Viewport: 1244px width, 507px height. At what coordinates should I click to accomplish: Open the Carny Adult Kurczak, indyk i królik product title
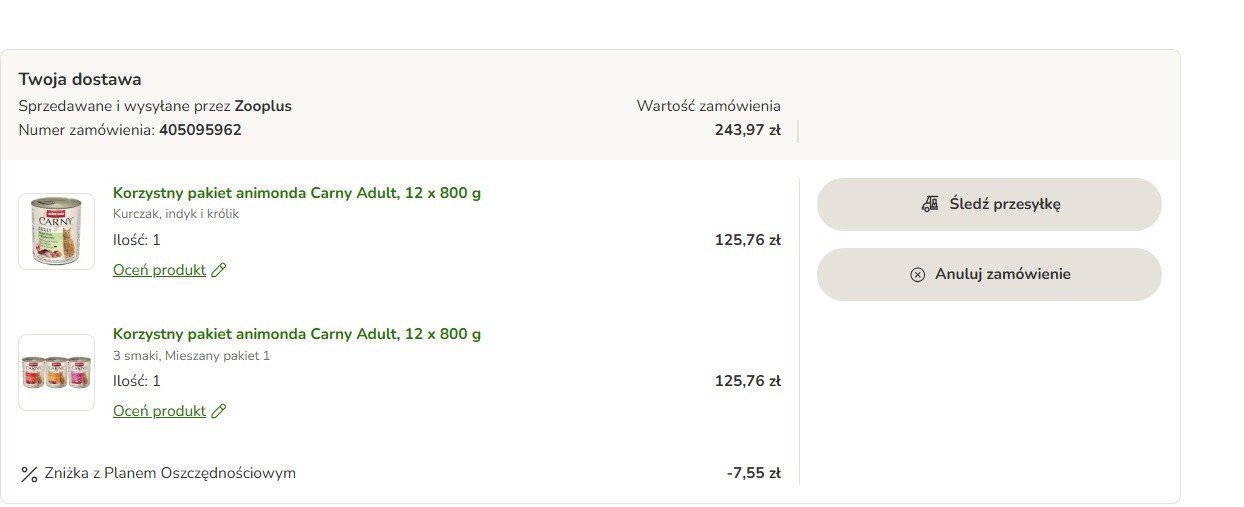[x=297, y=193]
